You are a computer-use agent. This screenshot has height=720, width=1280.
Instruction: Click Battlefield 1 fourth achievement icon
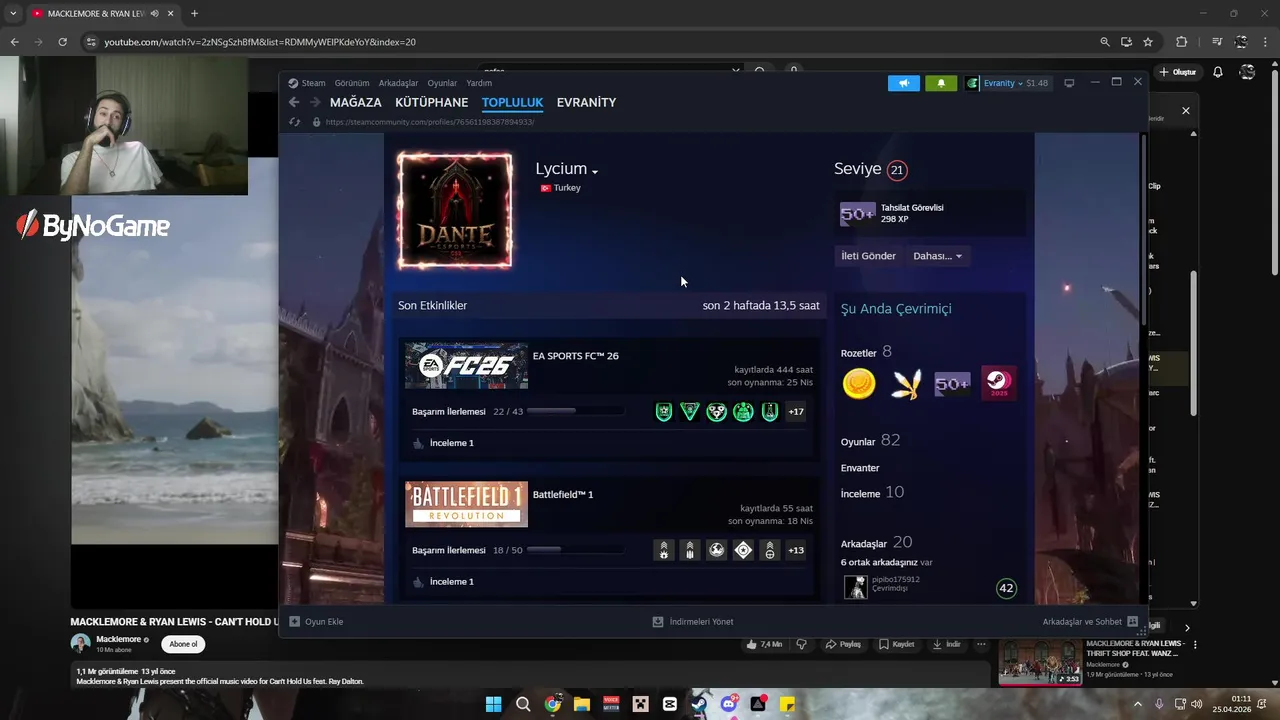coord(743,551)
